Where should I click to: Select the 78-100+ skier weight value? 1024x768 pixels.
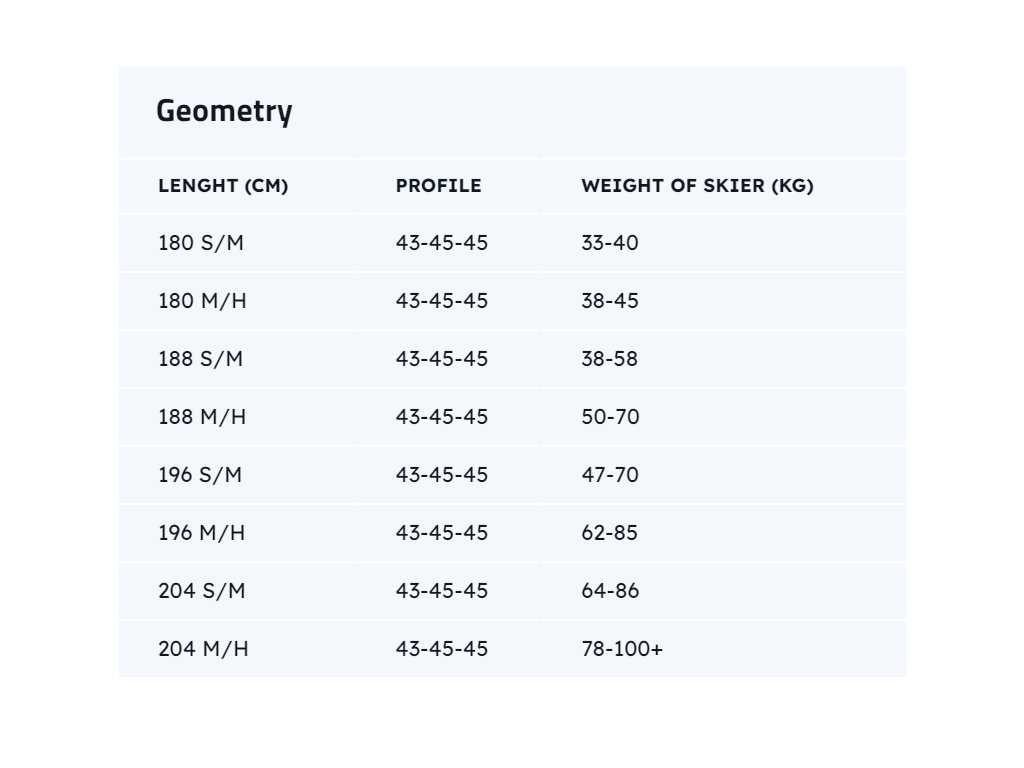(x=621, y=649)
